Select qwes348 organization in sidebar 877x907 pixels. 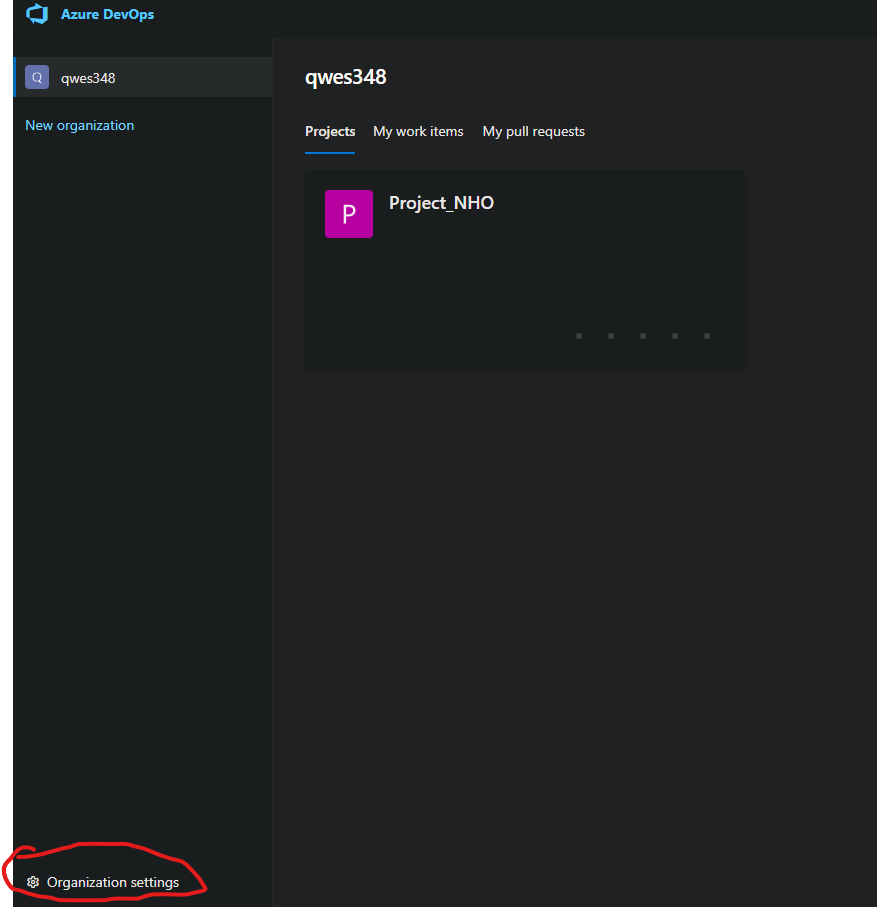(x=143, y=78)
